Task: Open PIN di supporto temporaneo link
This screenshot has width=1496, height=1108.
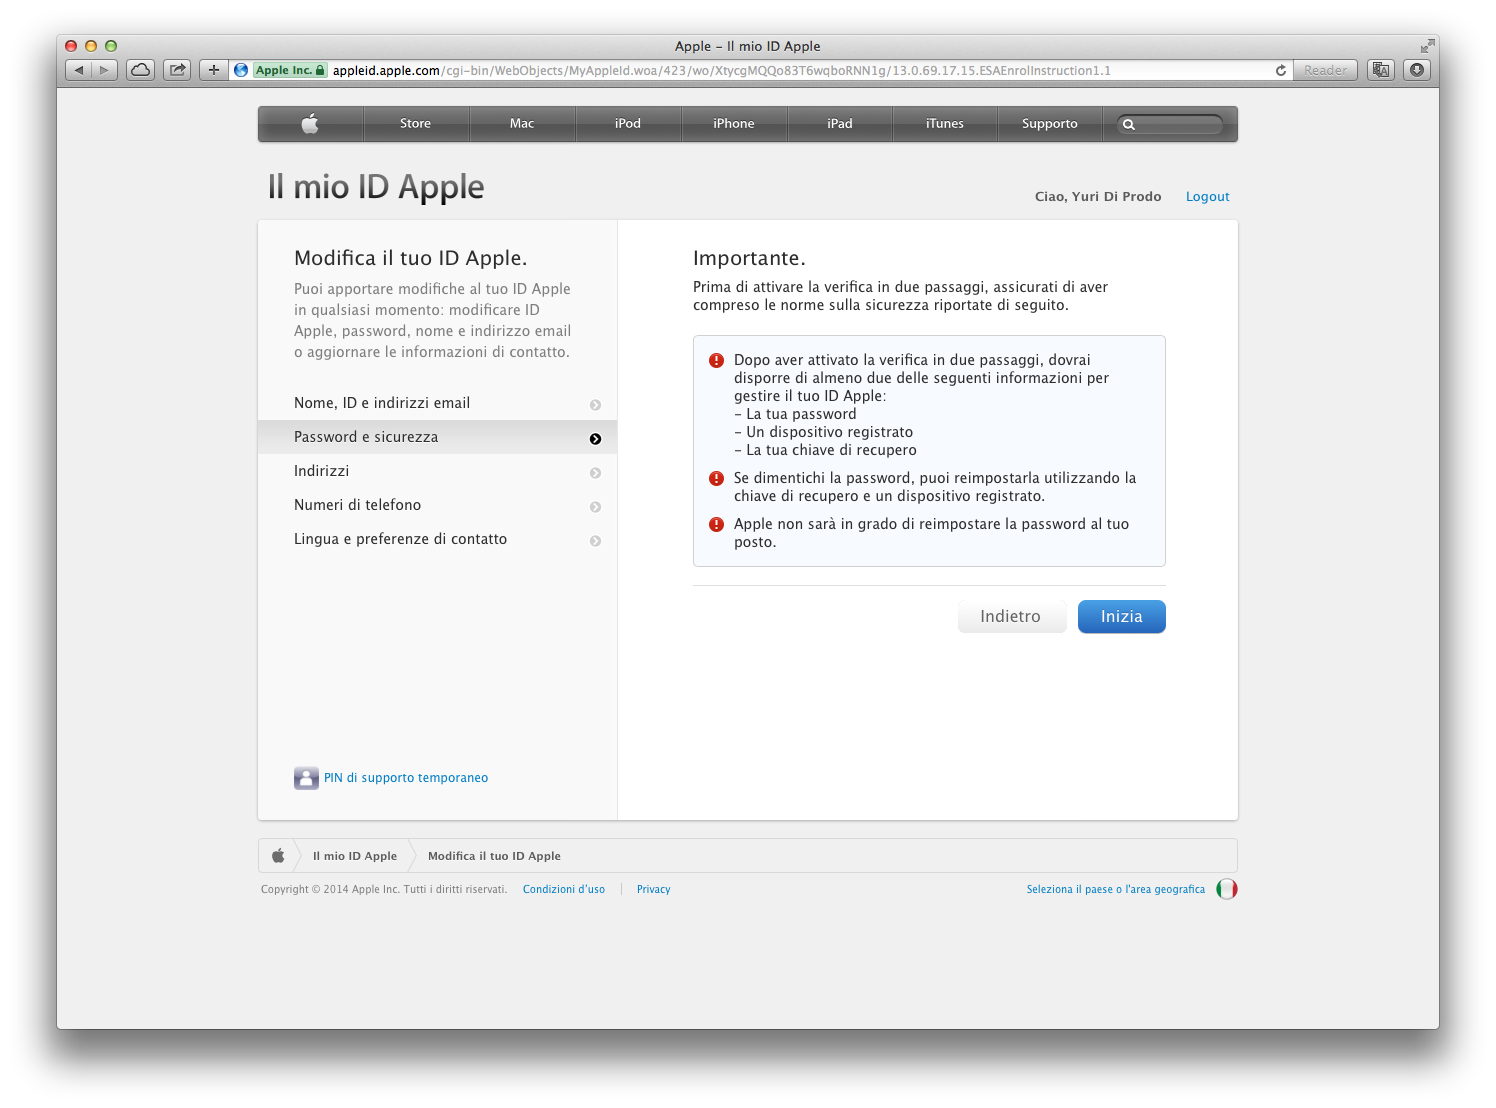Action: coord(406,778)
